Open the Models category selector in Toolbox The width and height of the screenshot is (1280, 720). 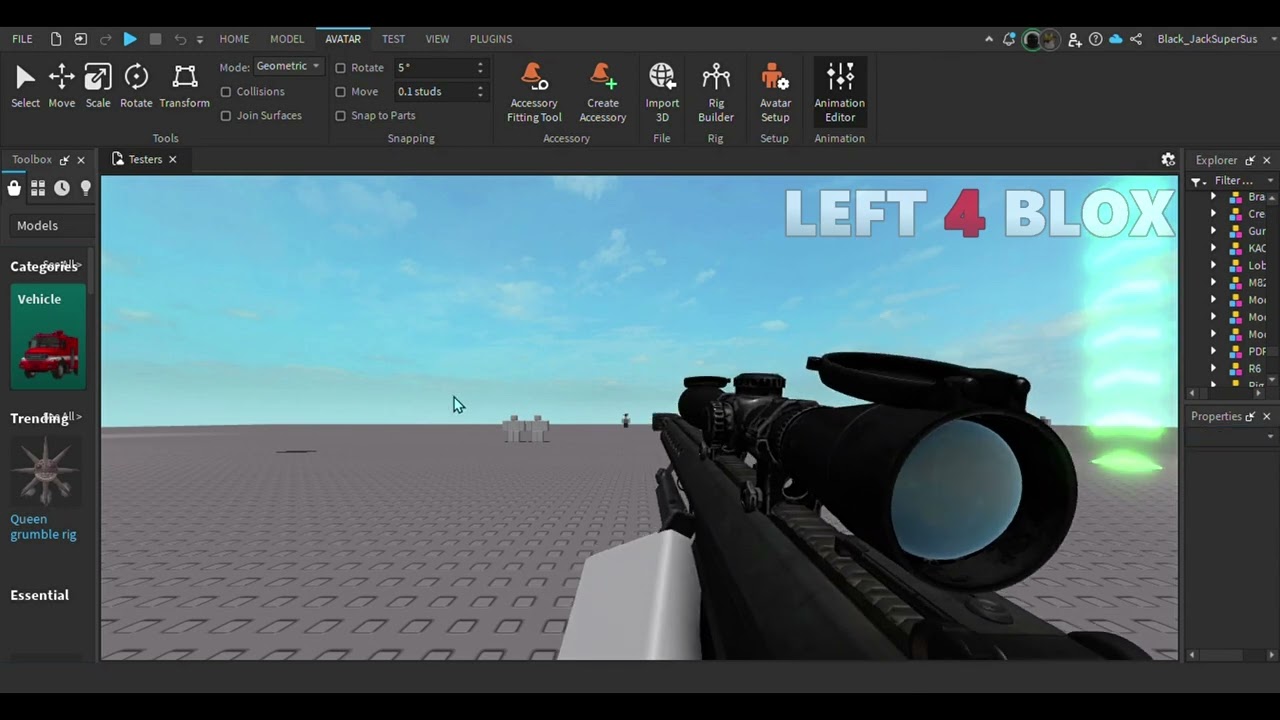pos(50,226)
